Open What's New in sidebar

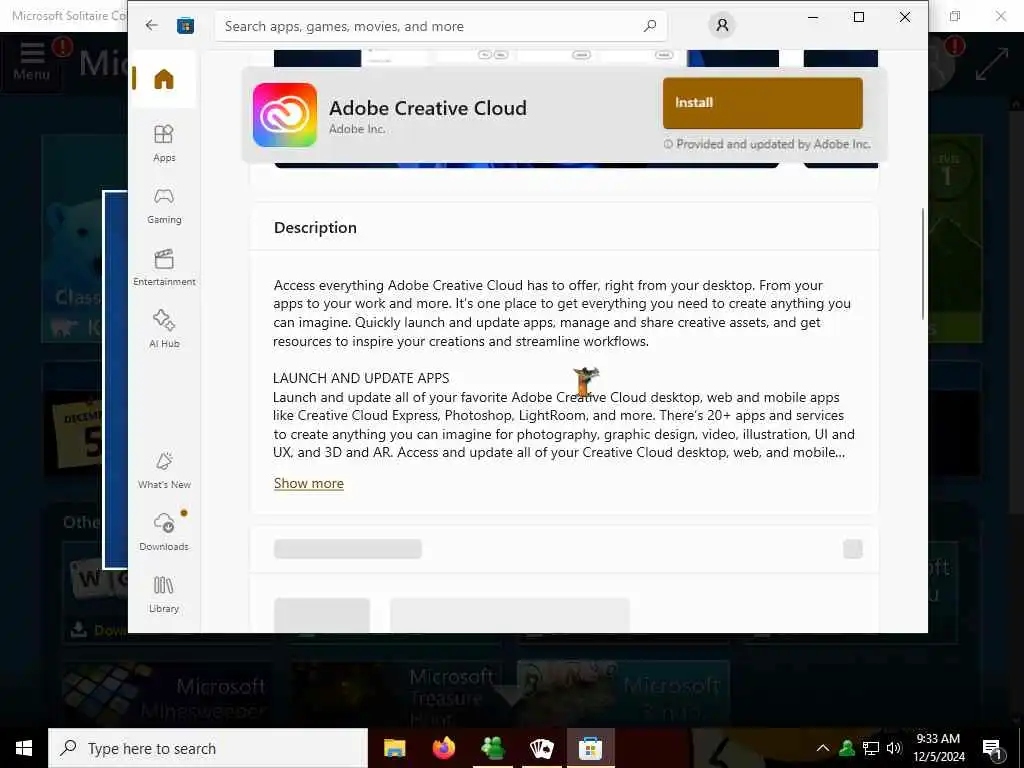pos(164,470)
